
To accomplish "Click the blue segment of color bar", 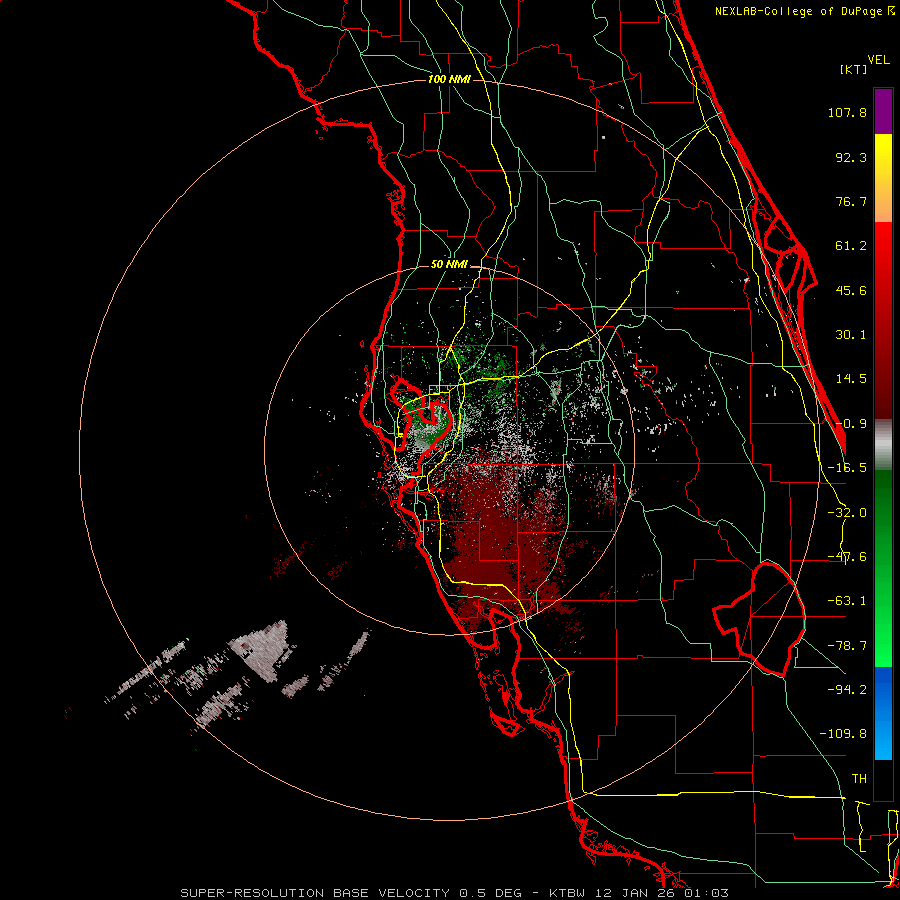I will 883,713.
